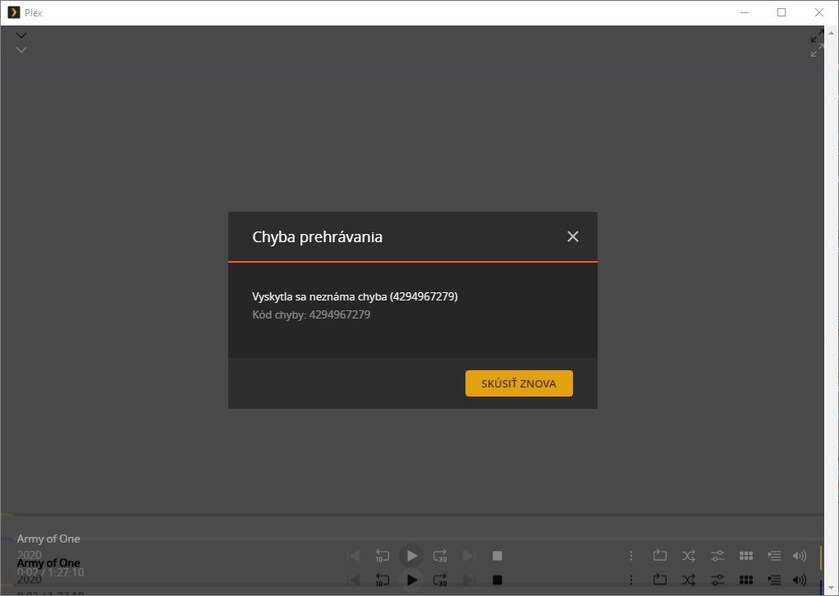
Task: Click the black volume speaker icon
Action: click(799, 580)
